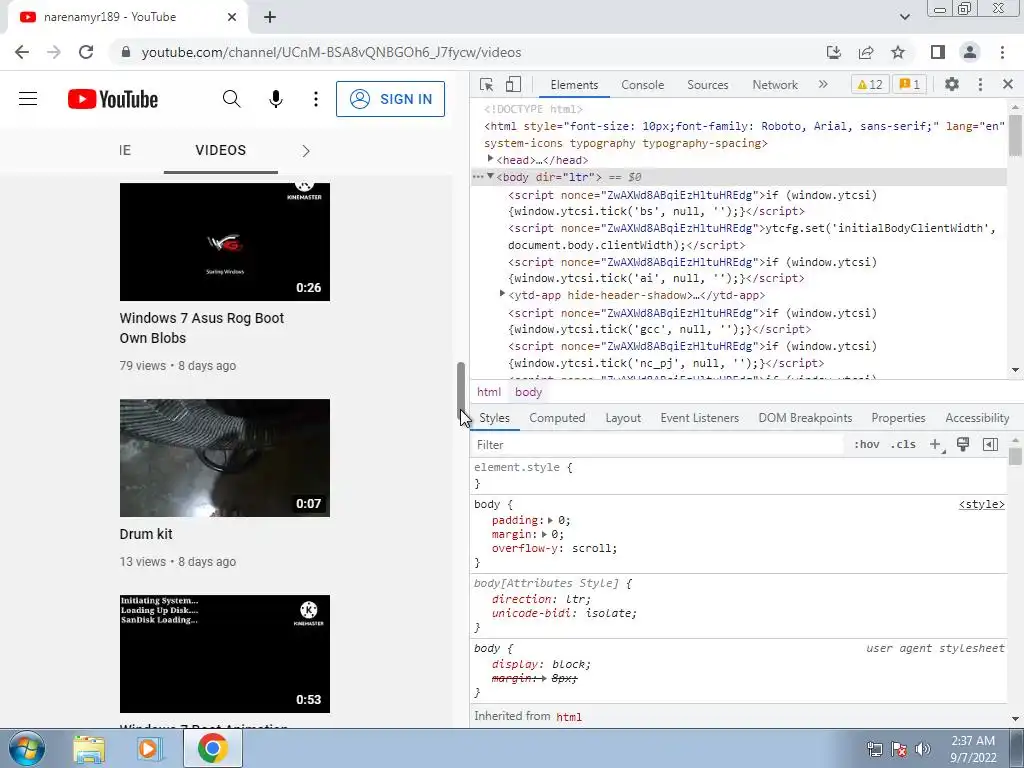Switch to the Elements panel tab
Image resolution: width=1024 pixels, height=768 pixels.
coord(574,85)
